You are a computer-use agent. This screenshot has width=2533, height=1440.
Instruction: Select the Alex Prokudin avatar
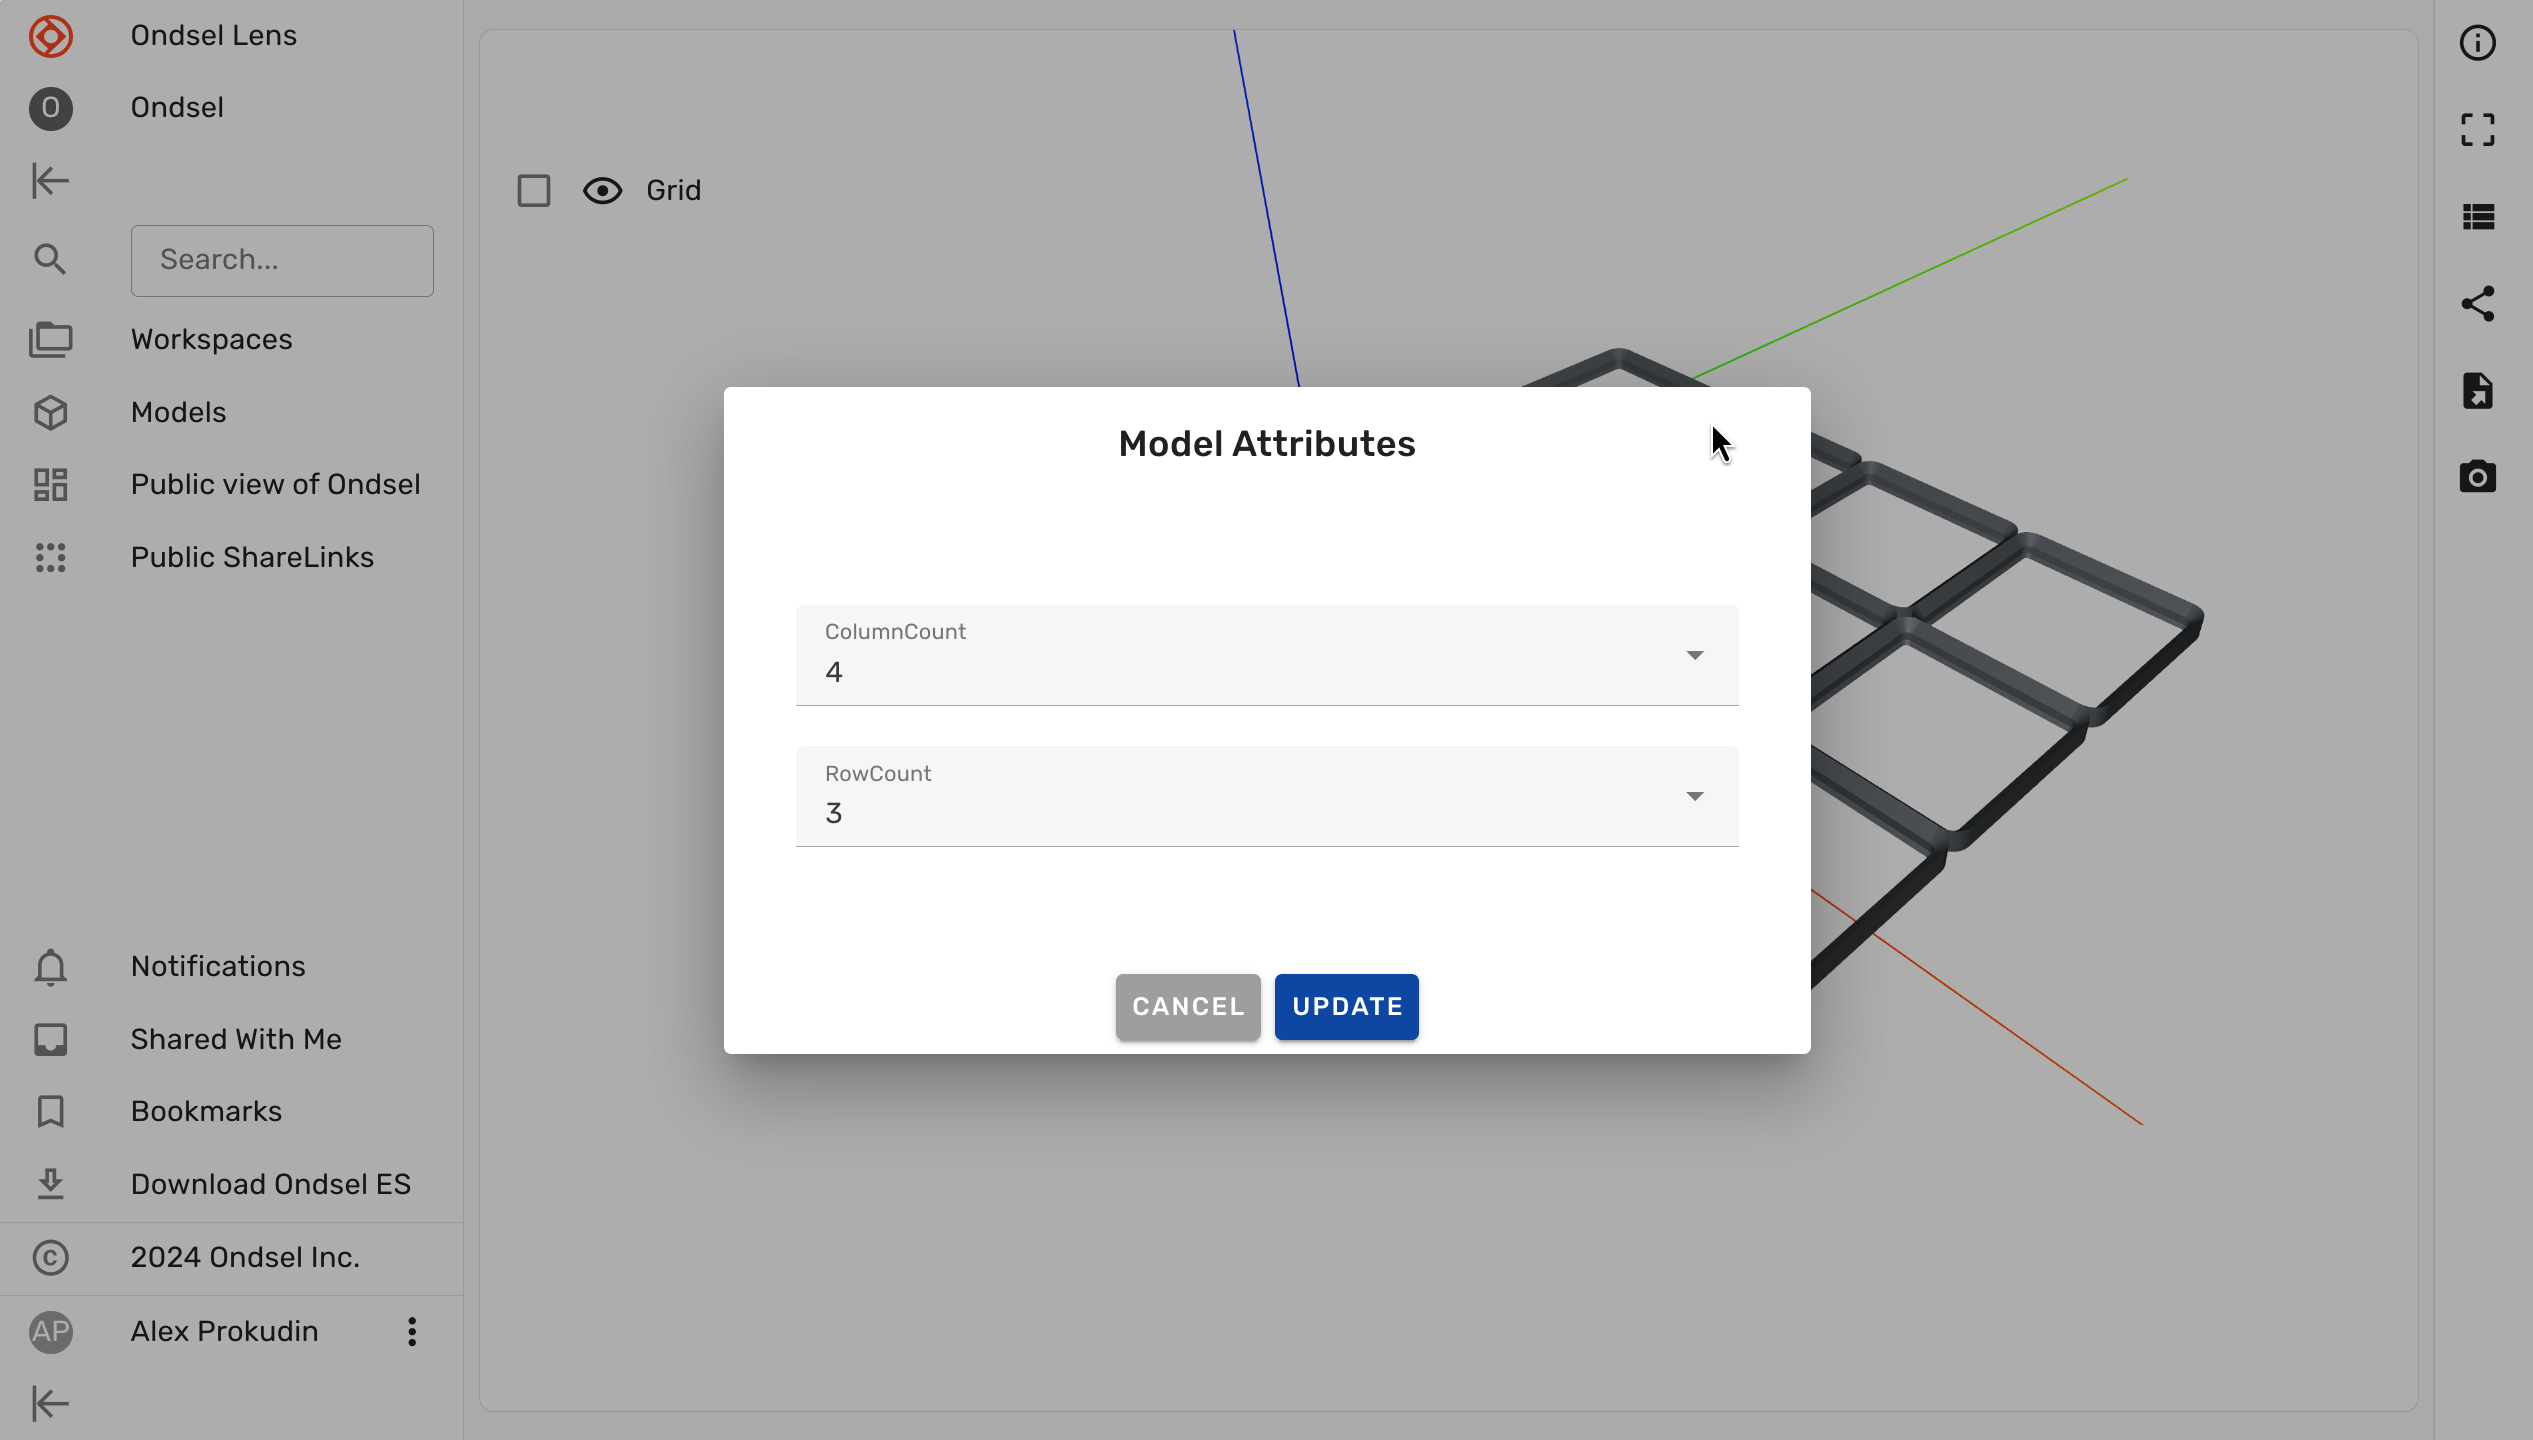click(x=51, y=1331)
